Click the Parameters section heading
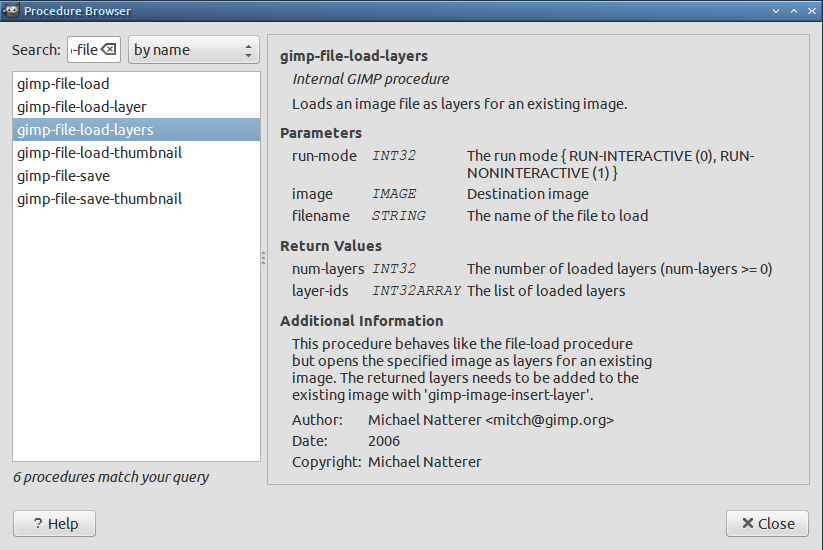The height and width of the screenshot is (550, 823). tap(321, 133)
